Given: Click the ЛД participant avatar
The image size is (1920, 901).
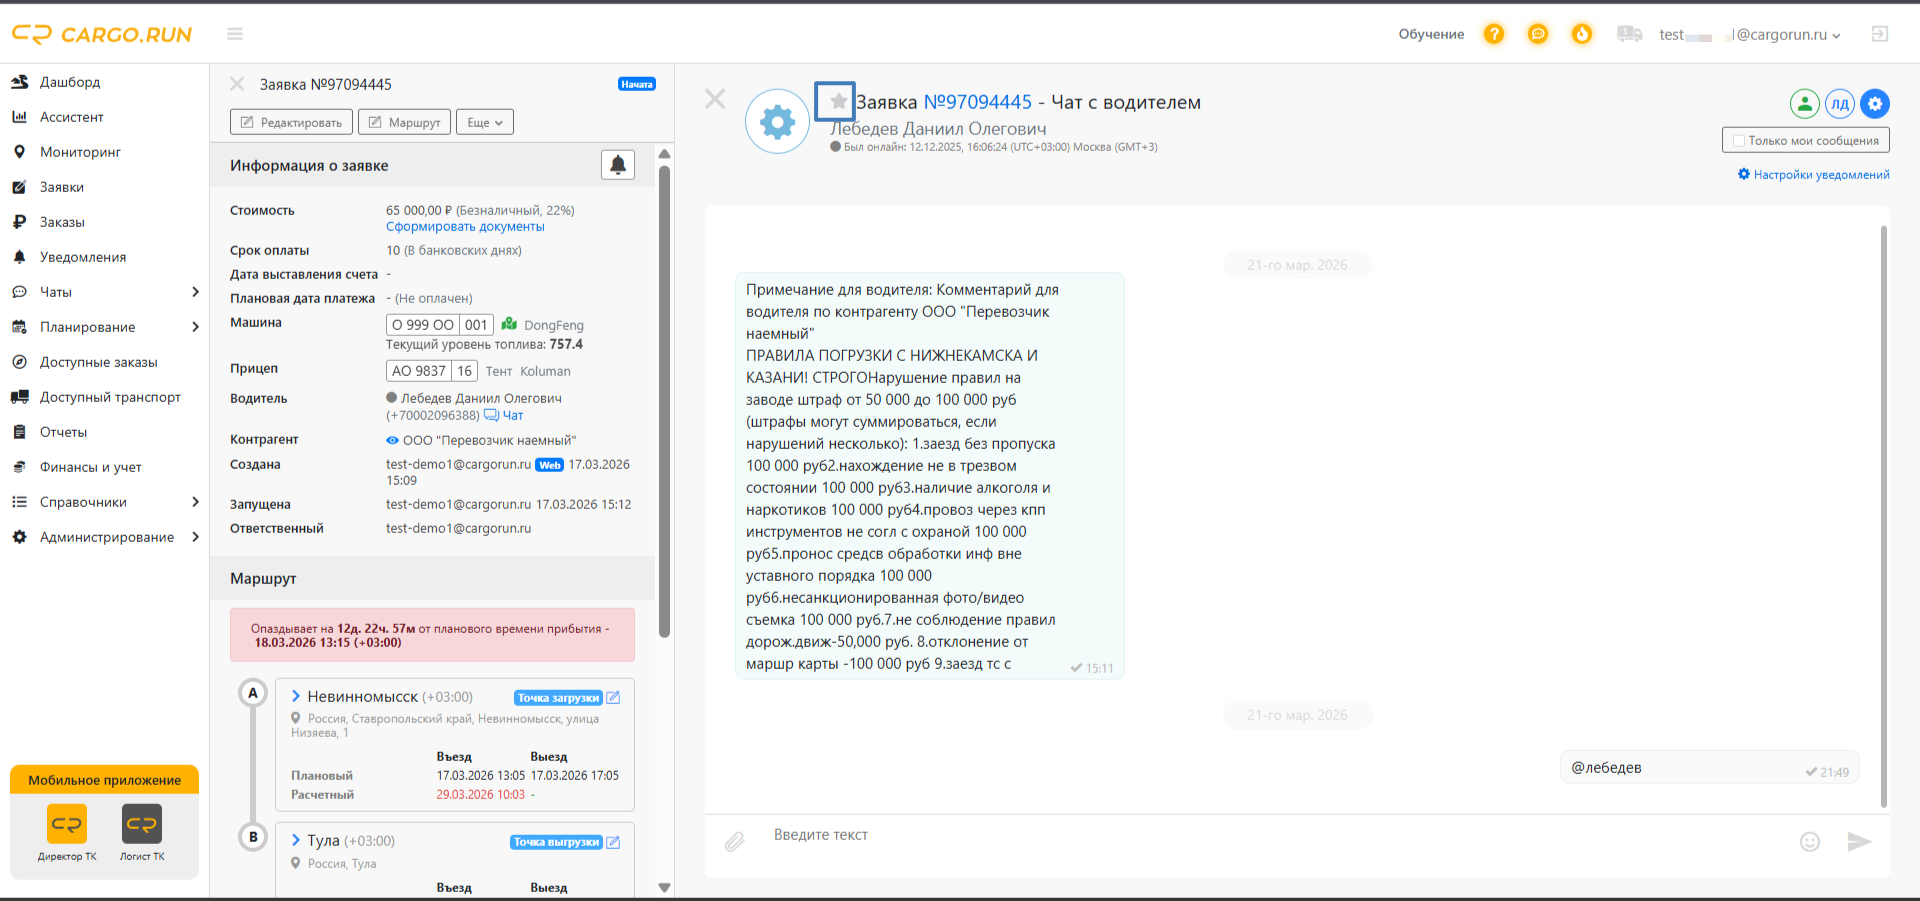Looking at the screenshot, I should (x=1840, y=103).
